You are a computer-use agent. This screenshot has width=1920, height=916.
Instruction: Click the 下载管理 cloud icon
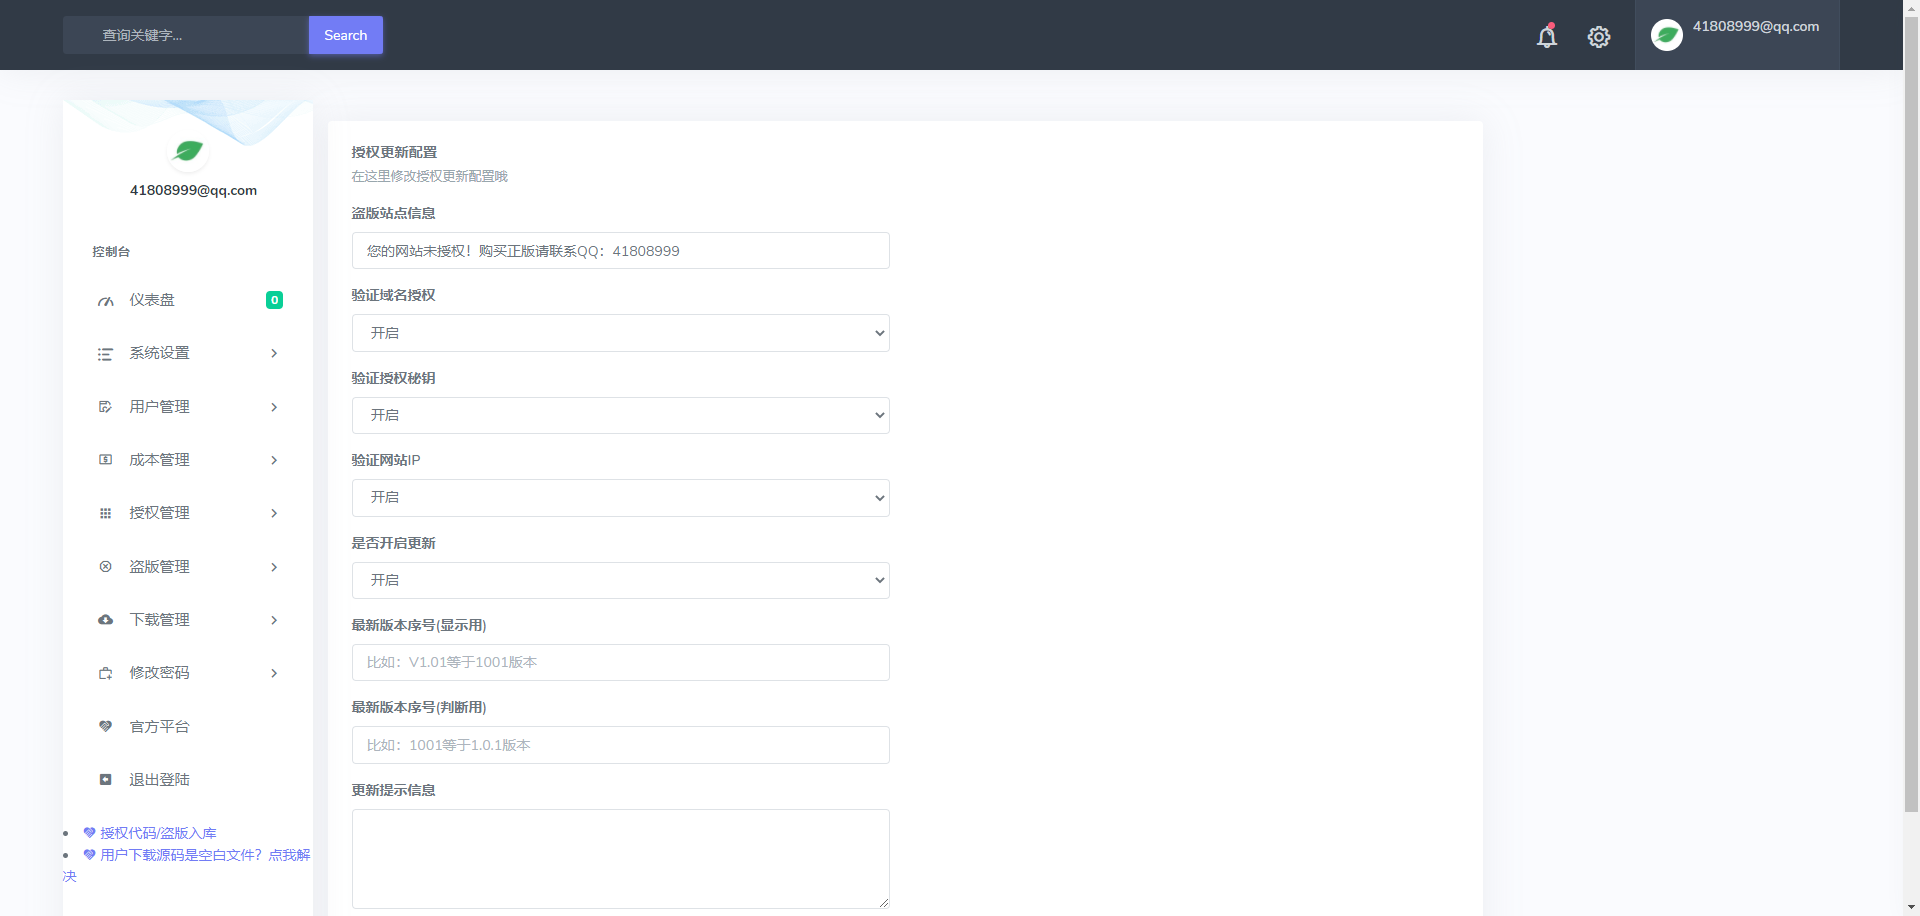point(105,620)
